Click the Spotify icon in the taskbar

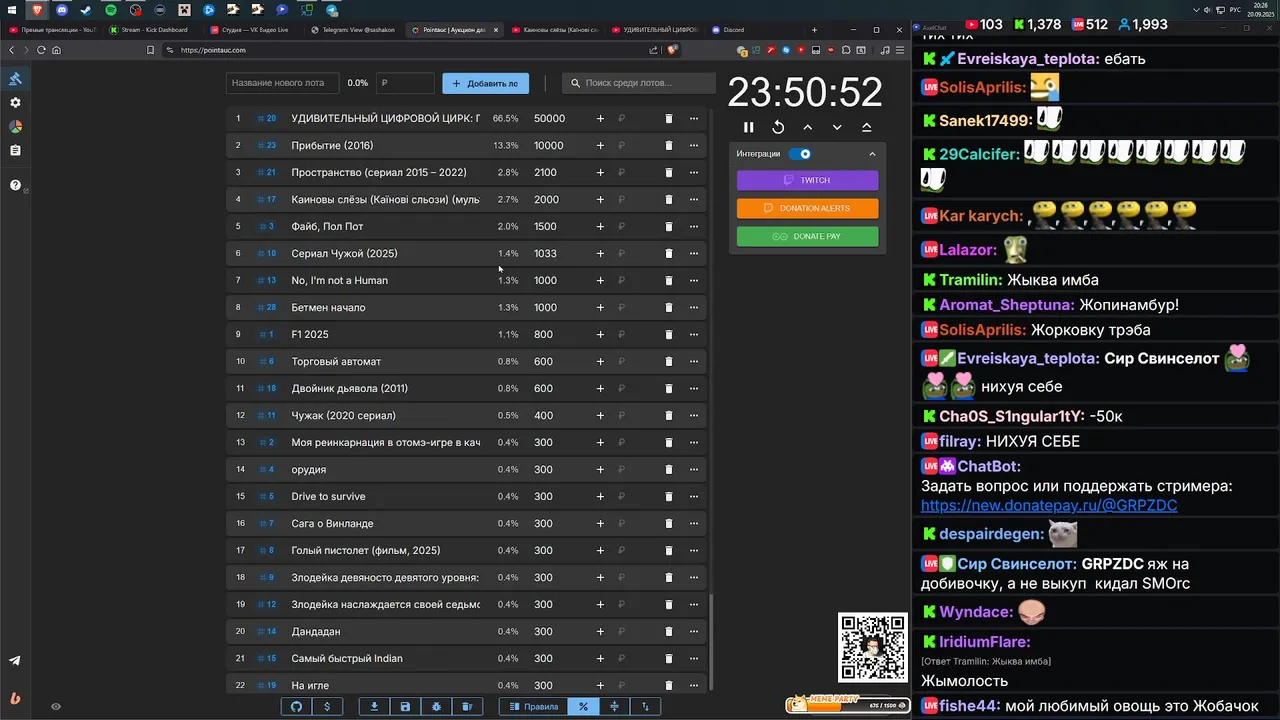(111, 10)
